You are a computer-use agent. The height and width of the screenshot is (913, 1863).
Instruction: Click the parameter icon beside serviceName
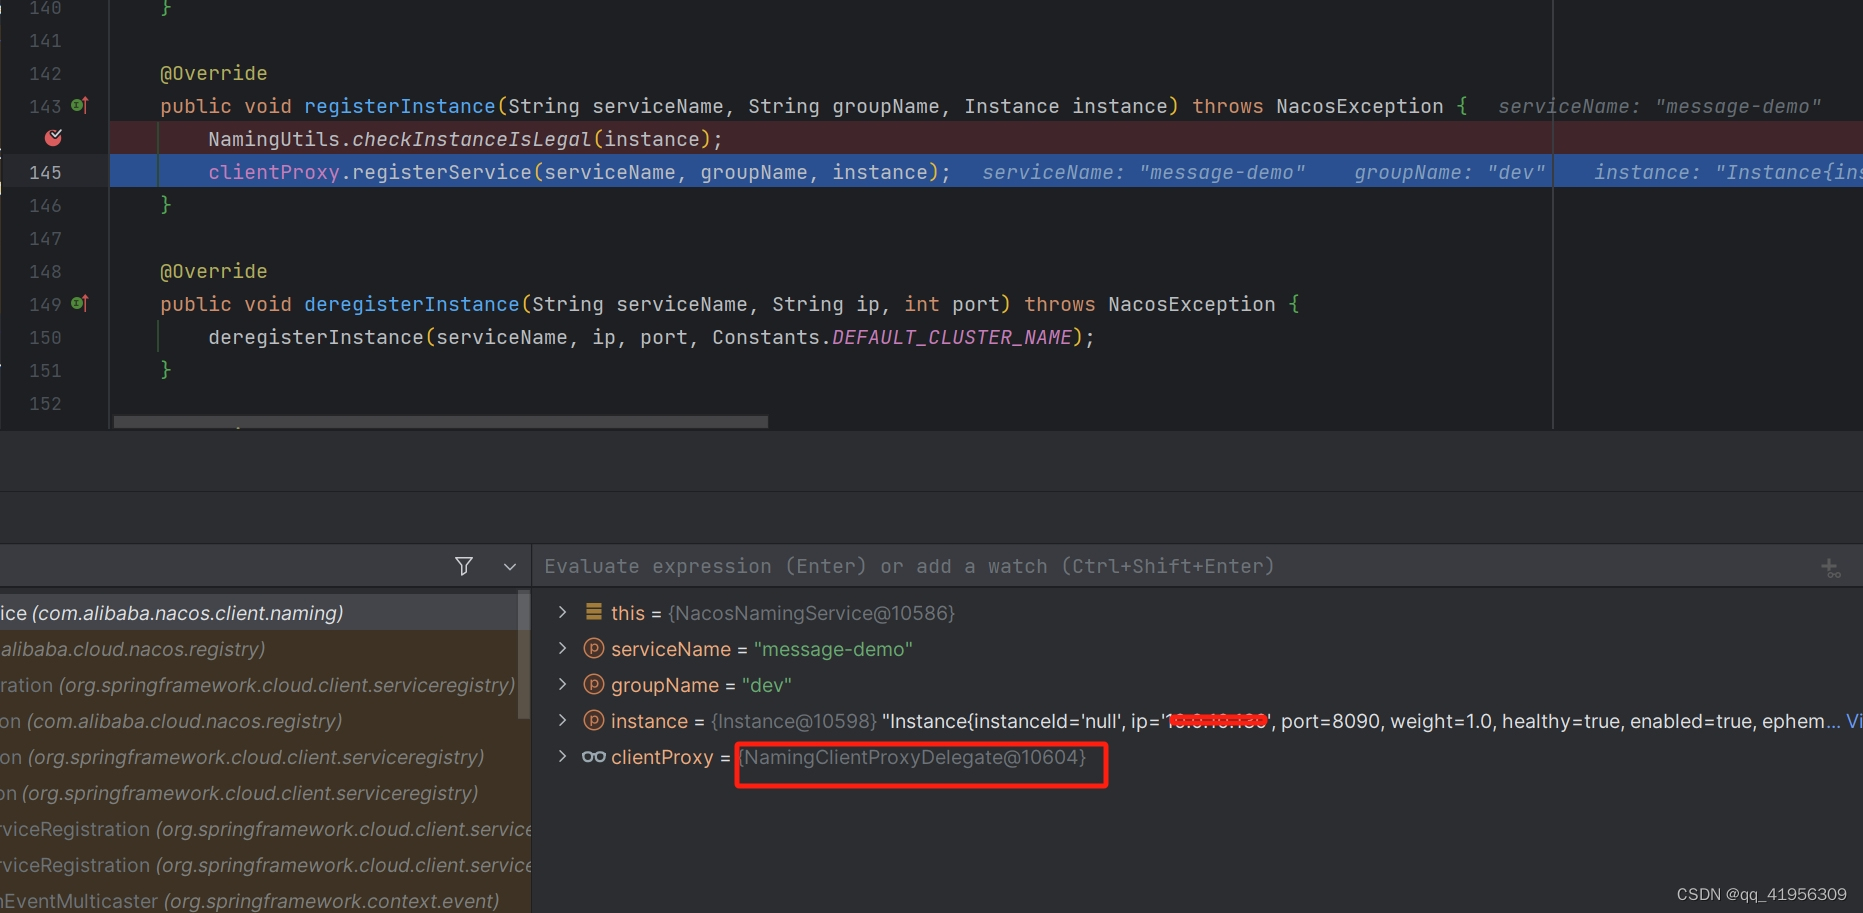tap(594, 648)
